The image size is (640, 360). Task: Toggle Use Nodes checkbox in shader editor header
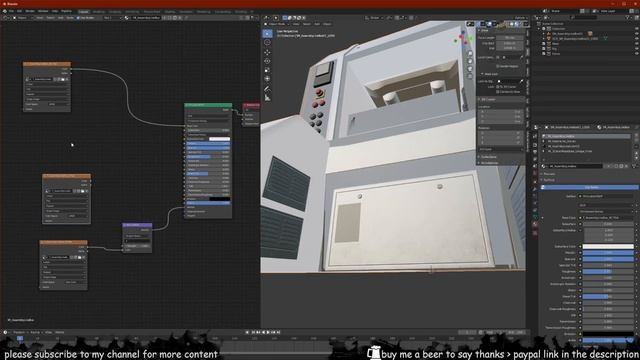(78, 18)
